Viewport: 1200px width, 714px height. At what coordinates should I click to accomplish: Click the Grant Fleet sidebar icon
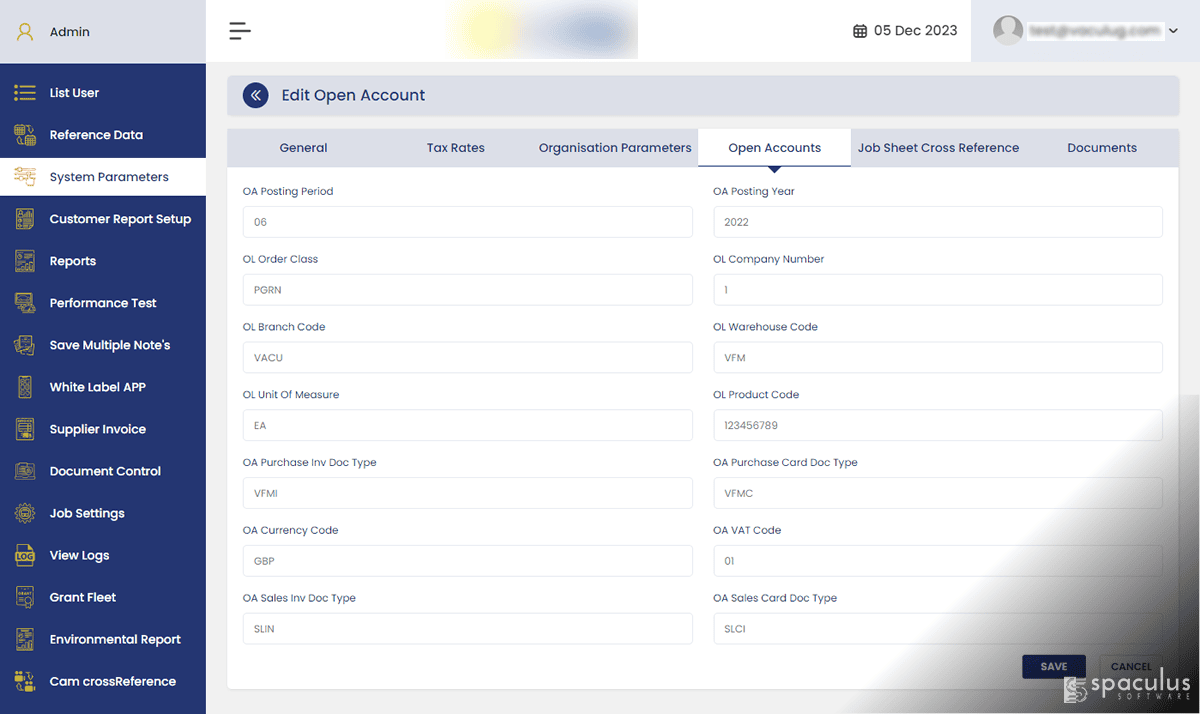[25, 597]
